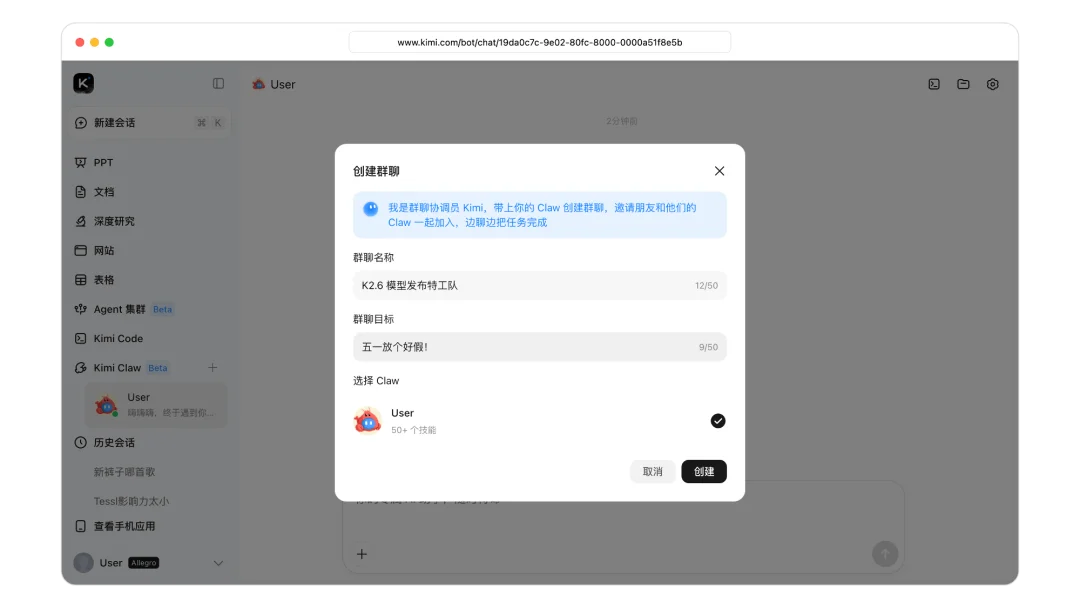Click the 创建 button to create the group

point(704,471)
